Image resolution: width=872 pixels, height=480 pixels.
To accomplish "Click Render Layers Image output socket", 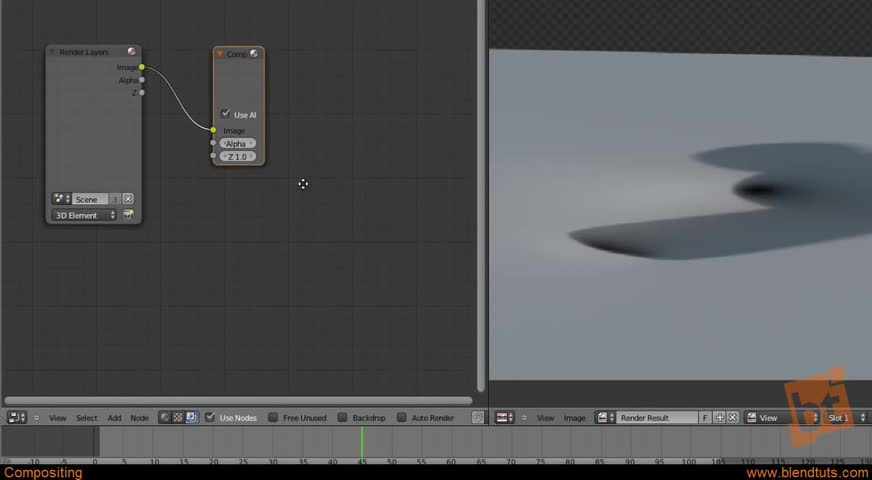I will point(142,67).
